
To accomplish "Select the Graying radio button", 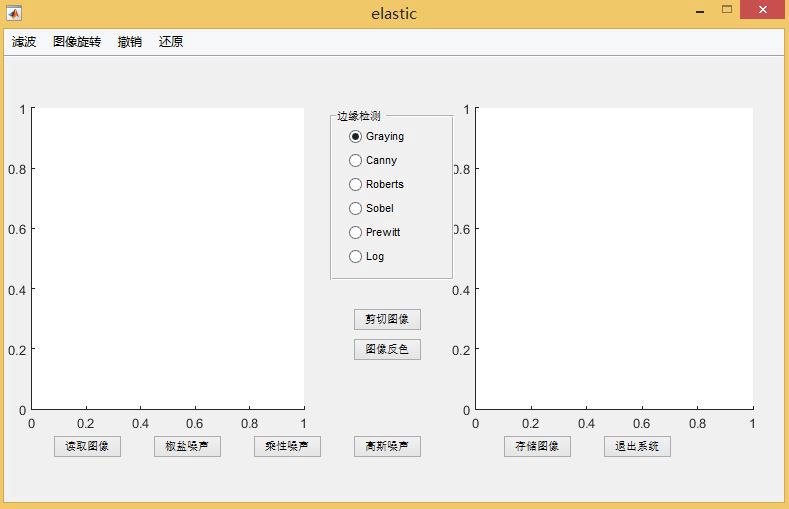I will 376,136.
